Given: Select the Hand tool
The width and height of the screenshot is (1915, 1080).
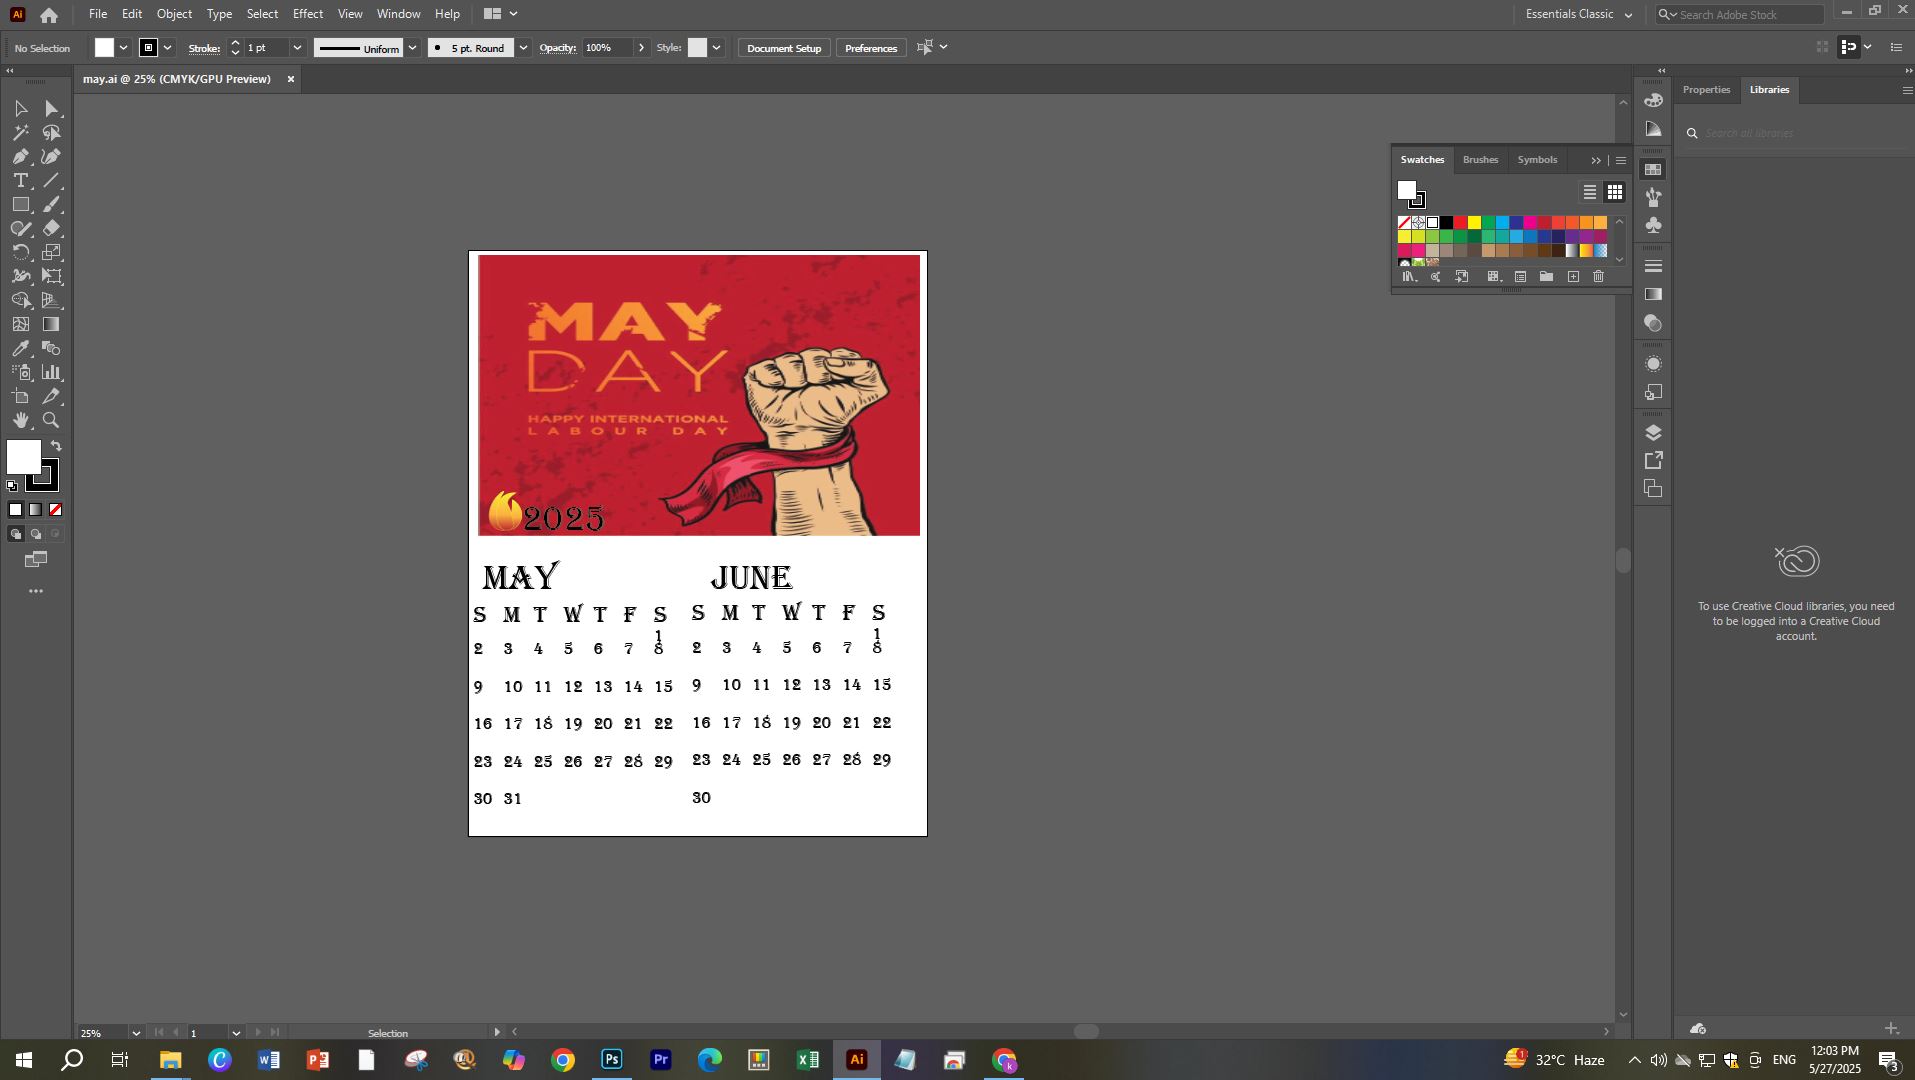Looking at the screenshot, I should pyautogui.click(x=20, y=421).
